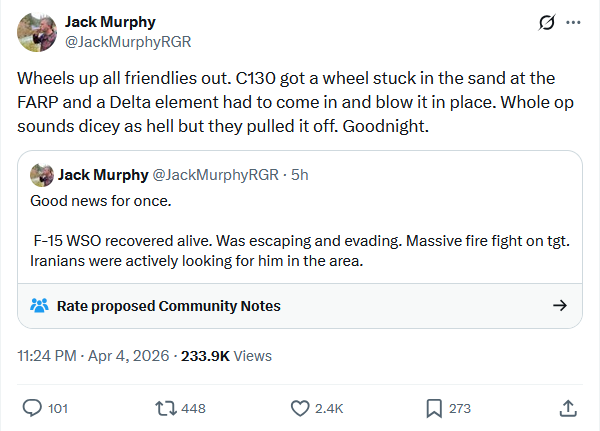This screenshot has width=600, height=431.
Task: Click the Community Notes people icon
Action: point(40,306)
